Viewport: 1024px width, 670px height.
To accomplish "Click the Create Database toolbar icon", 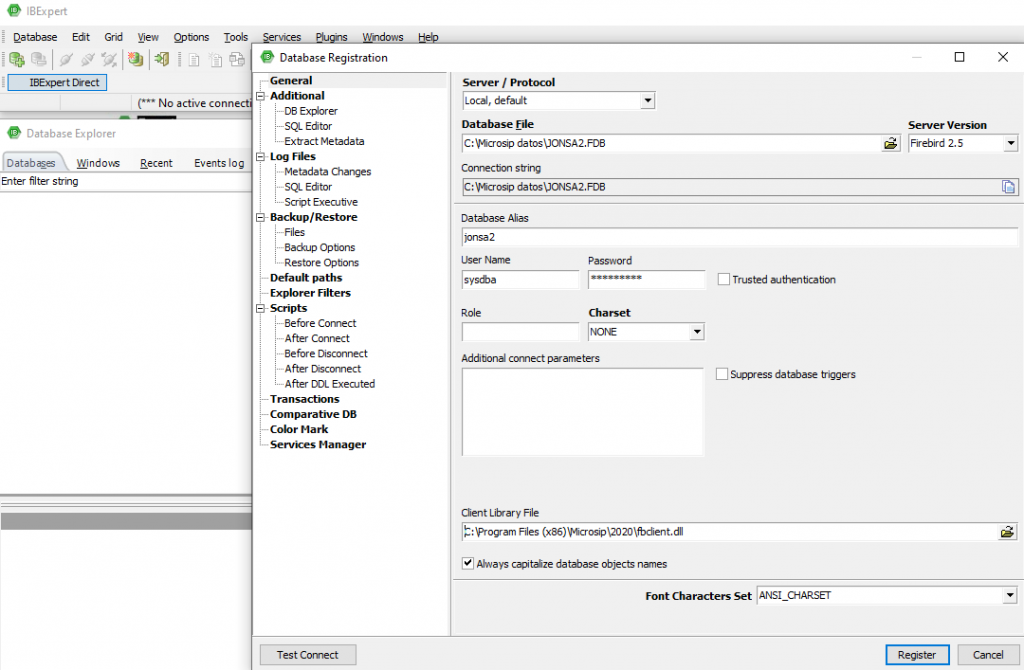I will [x=135, y=60].
